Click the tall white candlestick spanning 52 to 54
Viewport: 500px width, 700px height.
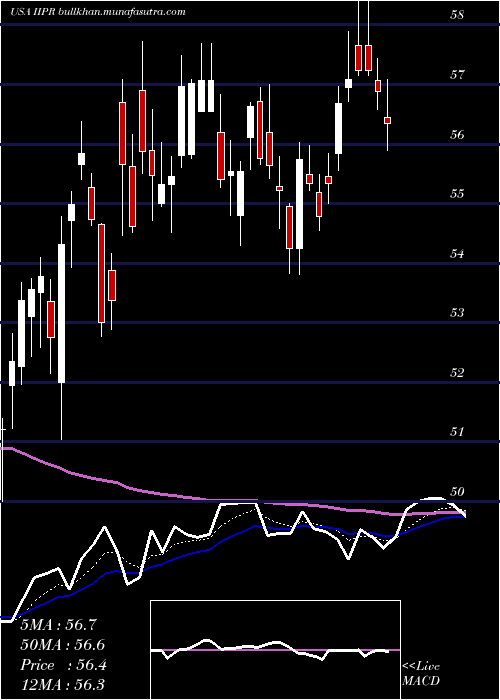[62, 313]
